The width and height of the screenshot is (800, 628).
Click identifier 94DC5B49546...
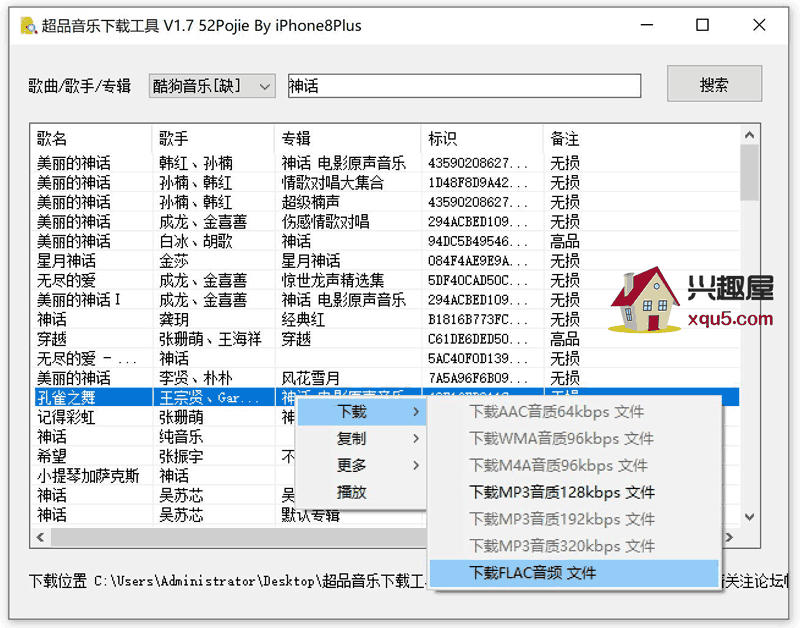tap(478, 241)
